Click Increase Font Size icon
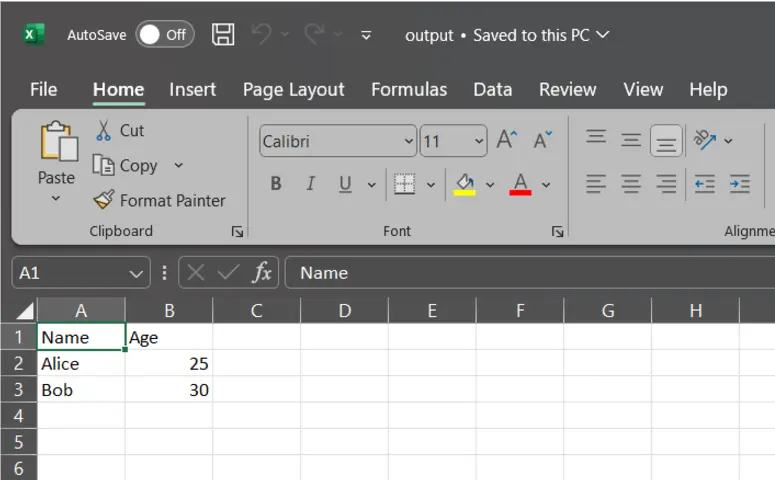Image resolution: width=775 pixels, height=480 pixels. [507, 140]
